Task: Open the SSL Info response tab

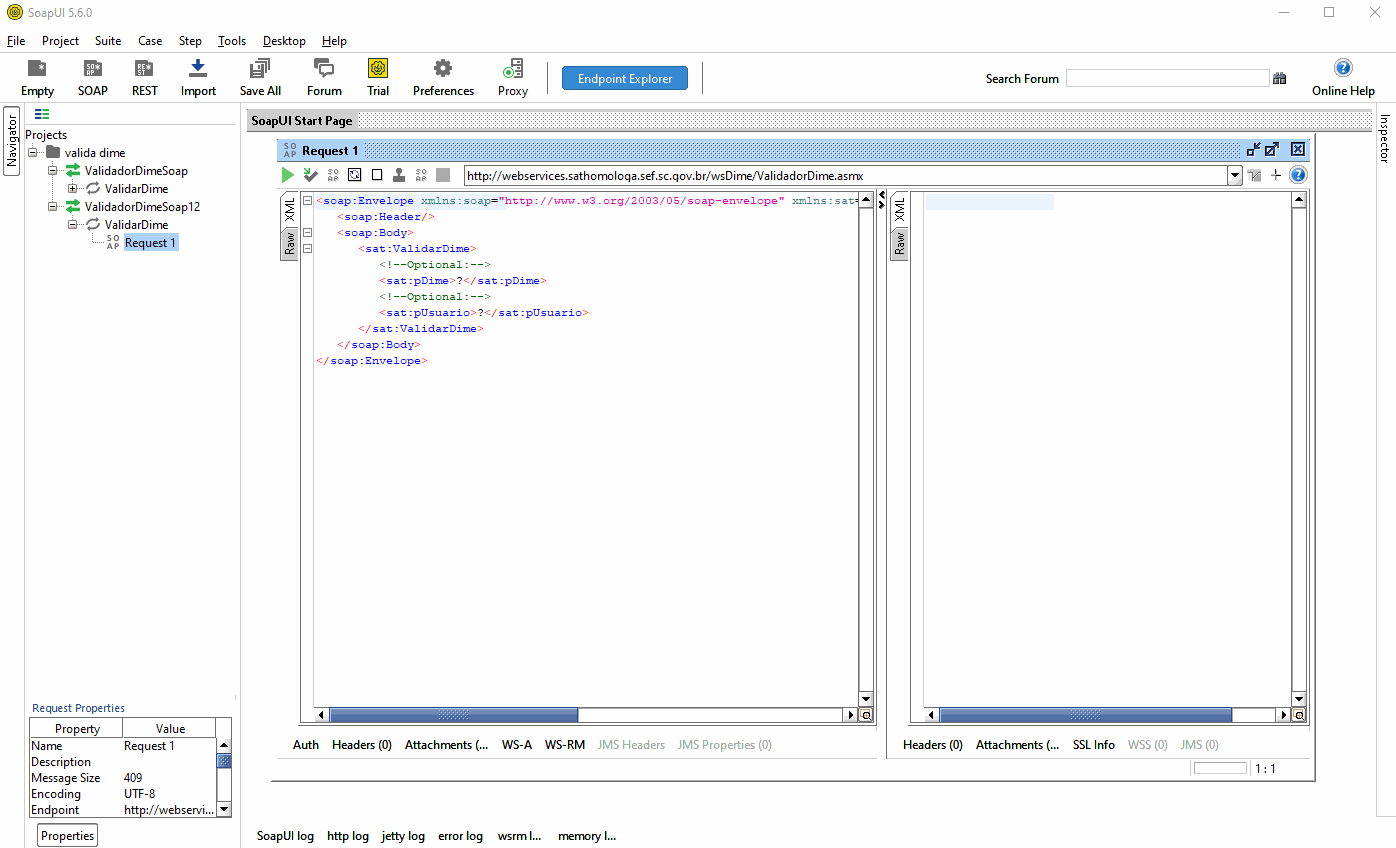Action: pyautogui.click(x=1094, y=745)
